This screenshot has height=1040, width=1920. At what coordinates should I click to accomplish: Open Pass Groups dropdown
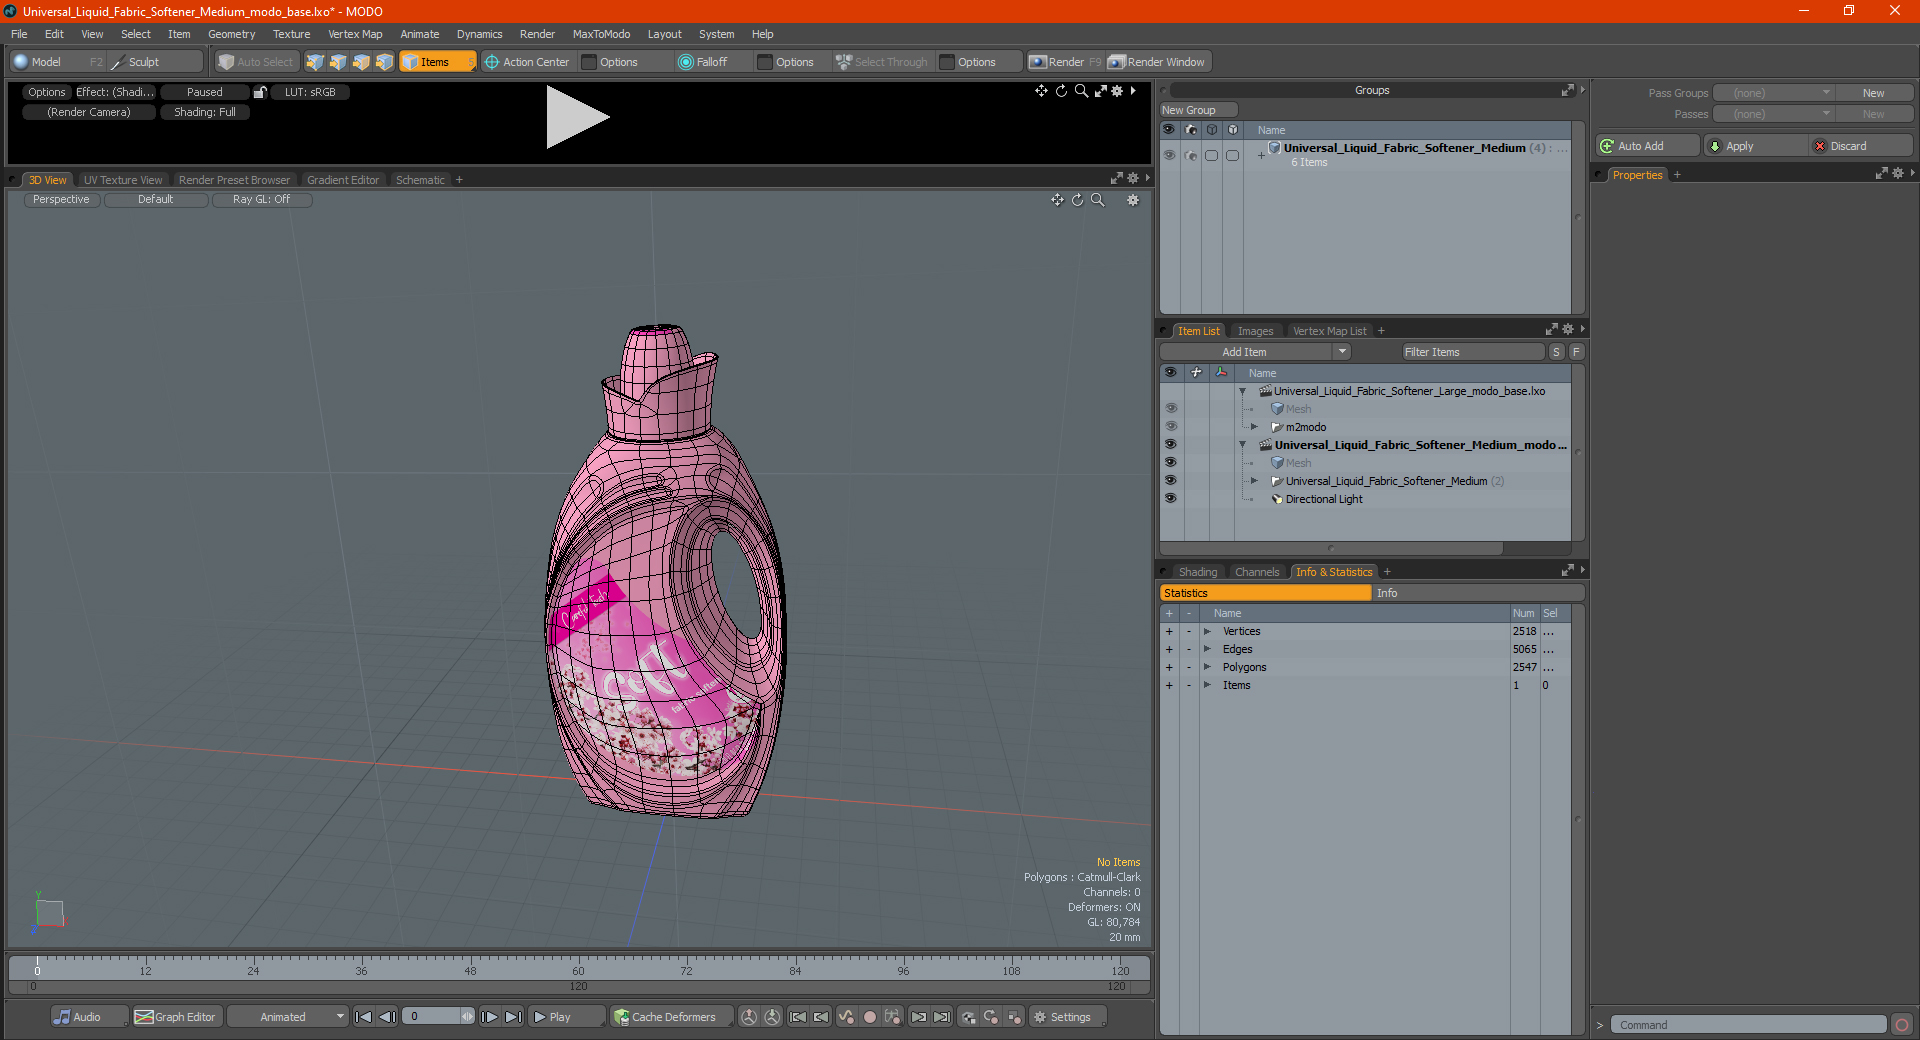1773,93
